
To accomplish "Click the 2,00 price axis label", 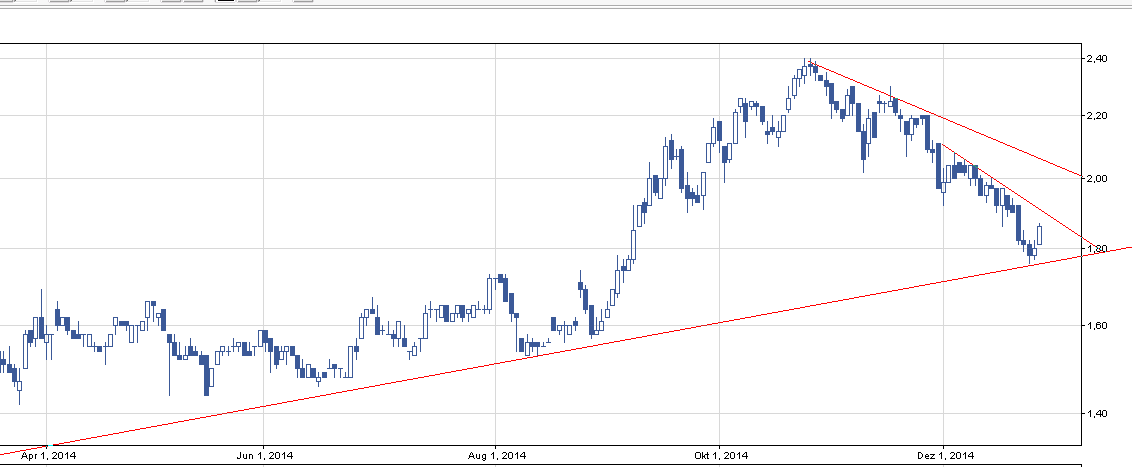I will [x=1098, y=179].
